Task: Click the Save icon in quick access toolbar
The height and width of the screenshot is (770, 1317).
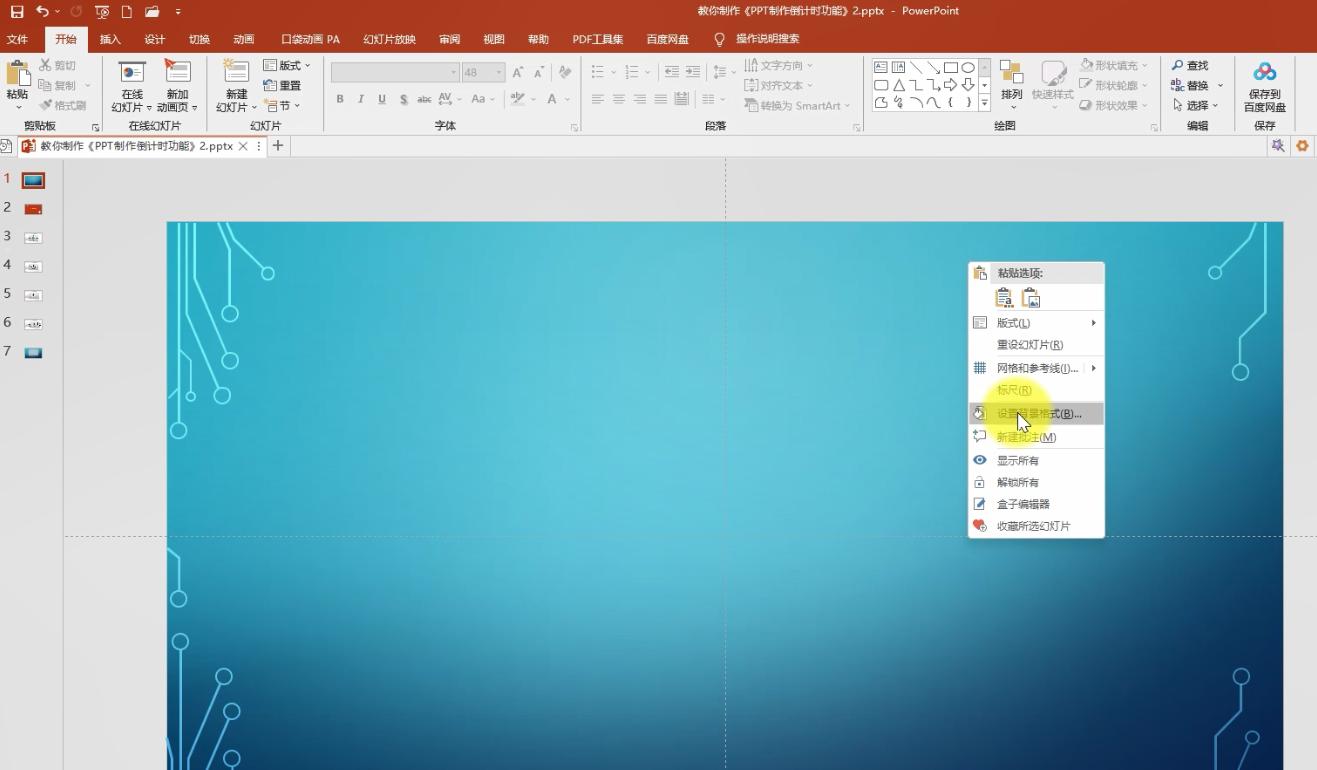Action: 17,12
